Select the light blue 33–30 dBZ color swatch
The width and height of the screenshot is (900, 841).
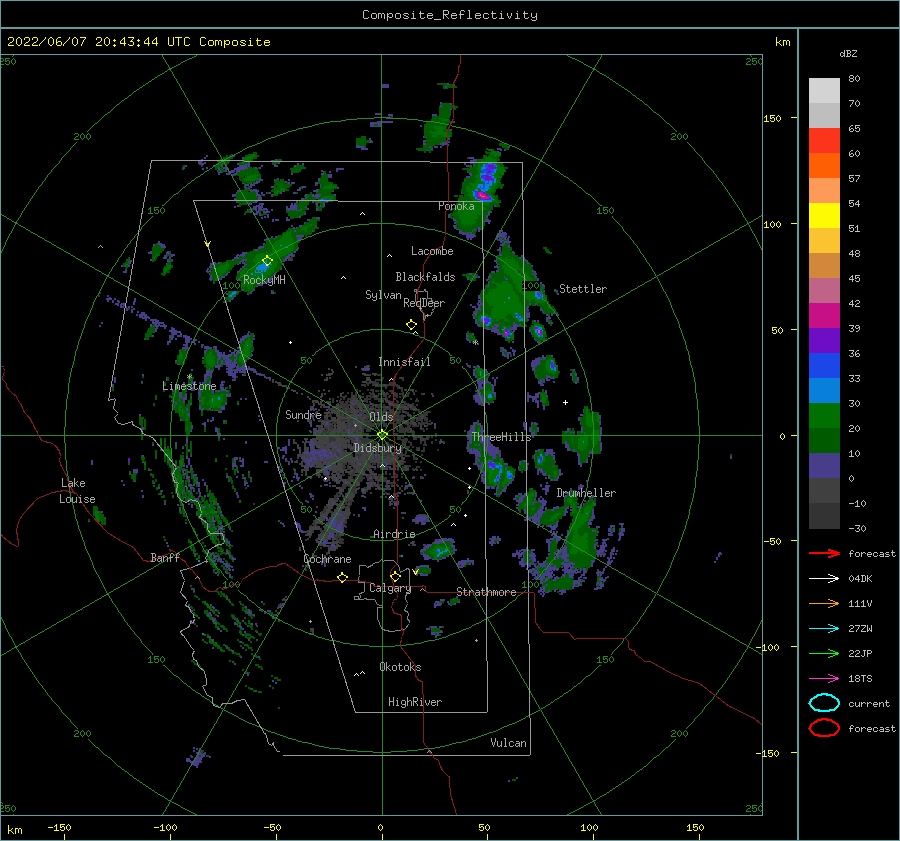(x=824, y=391)
